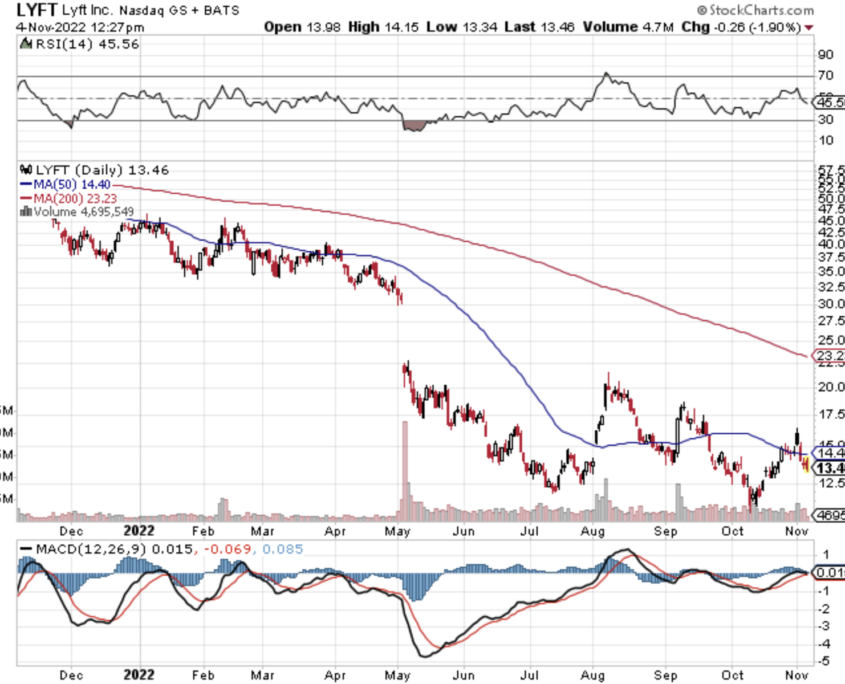Click the tall May volume spike bar
Image resolution: width=845 pixels, height=684 pixels.
pos(405,470)
